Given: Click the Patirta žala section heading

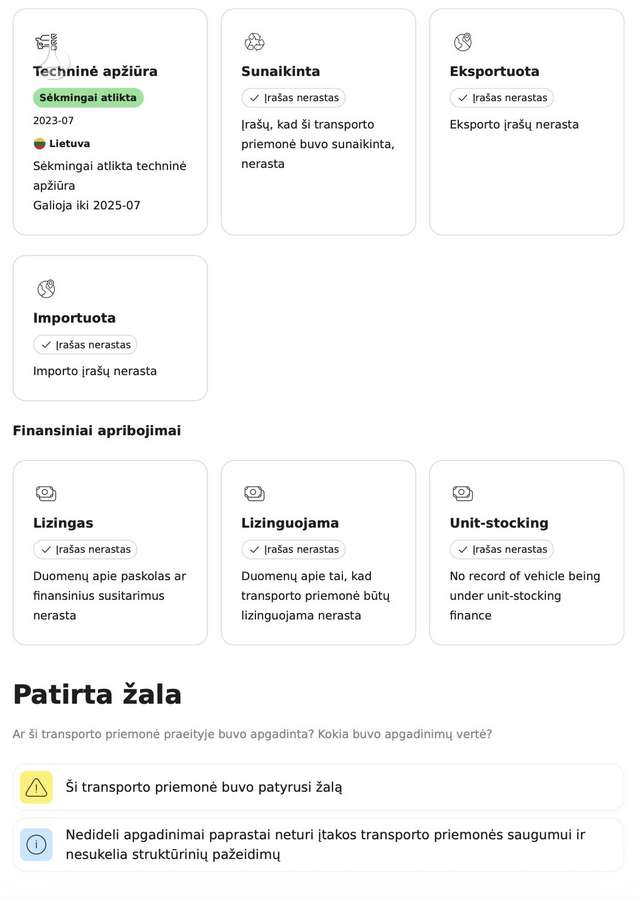Looking at the screenshot, I should coord(97,694).
